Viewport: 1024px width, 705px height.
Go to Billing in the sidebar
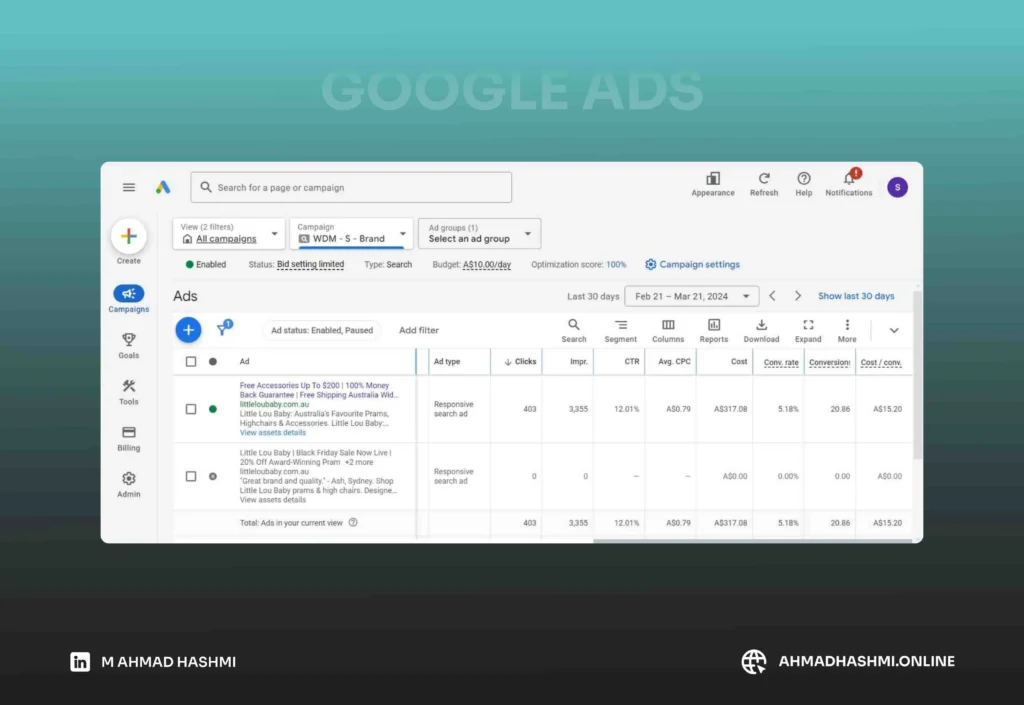[128, 433]
